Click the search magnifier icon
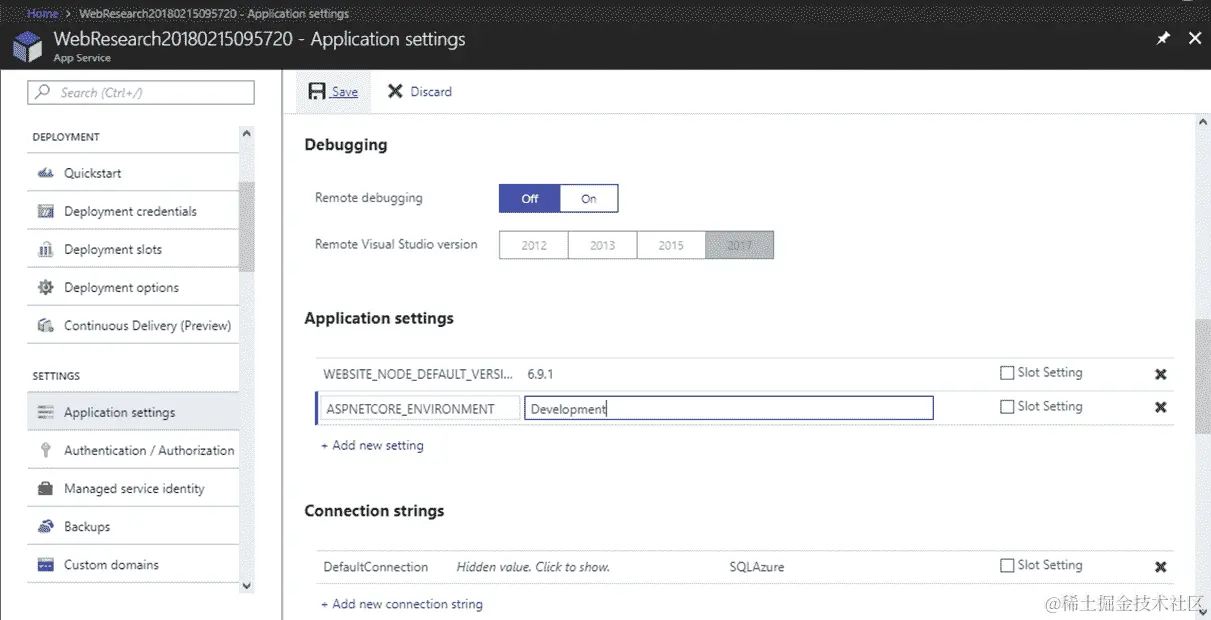 [x=42, y=92]
